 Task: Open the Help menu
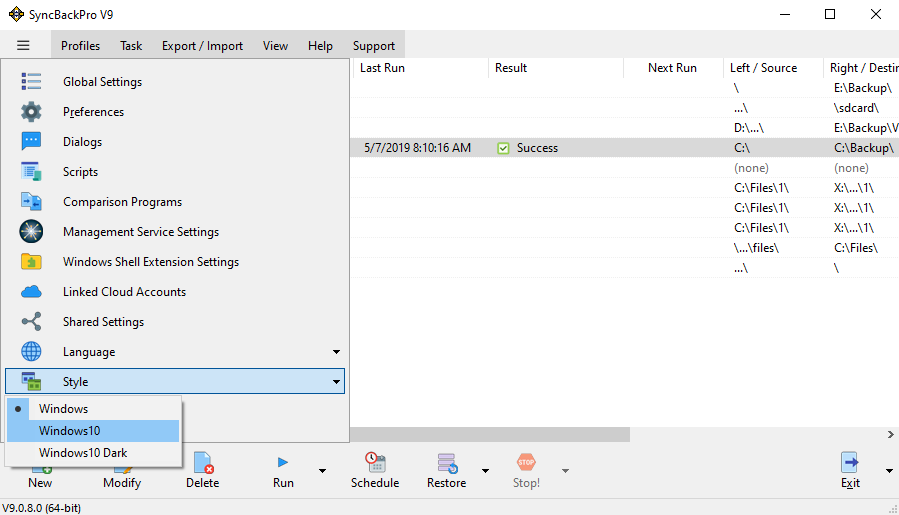(320, 45)
